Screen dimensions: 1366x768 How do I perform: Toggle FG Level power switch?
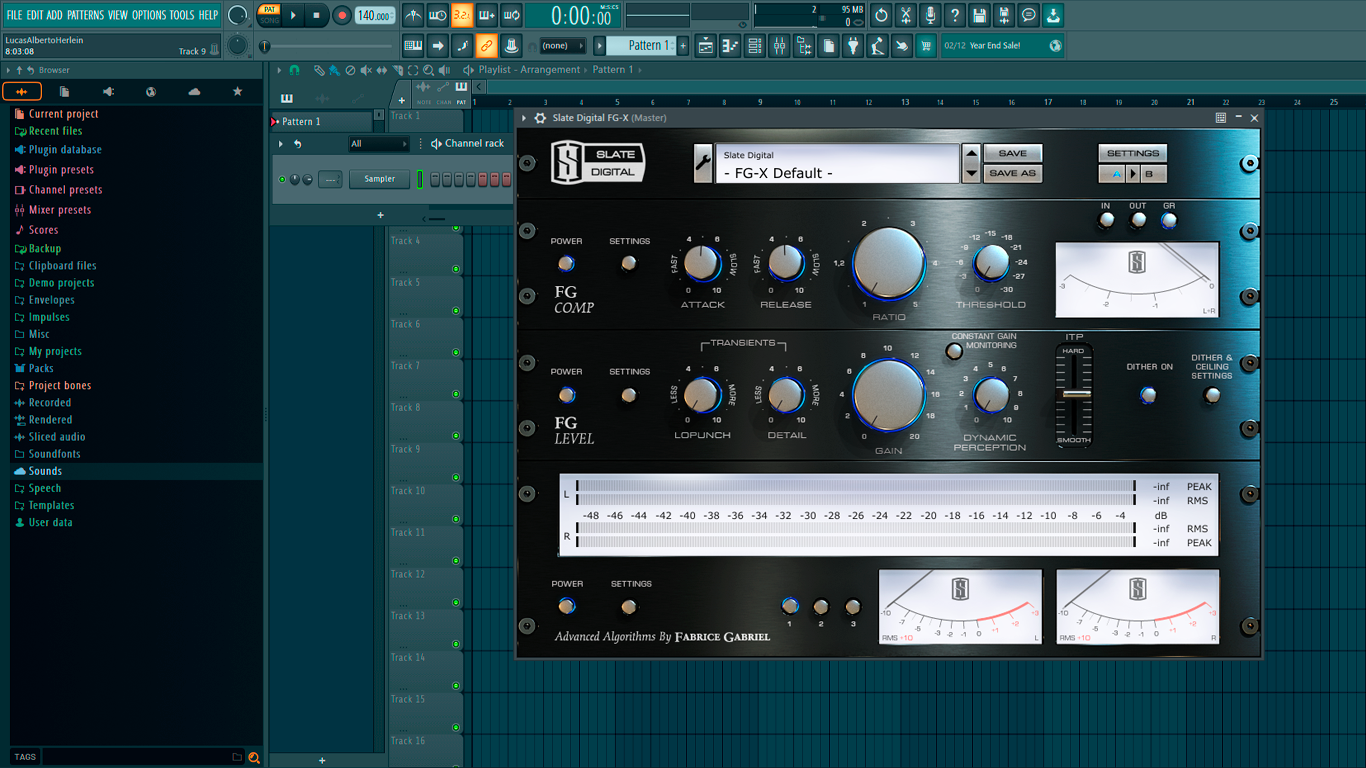(566, 395)
